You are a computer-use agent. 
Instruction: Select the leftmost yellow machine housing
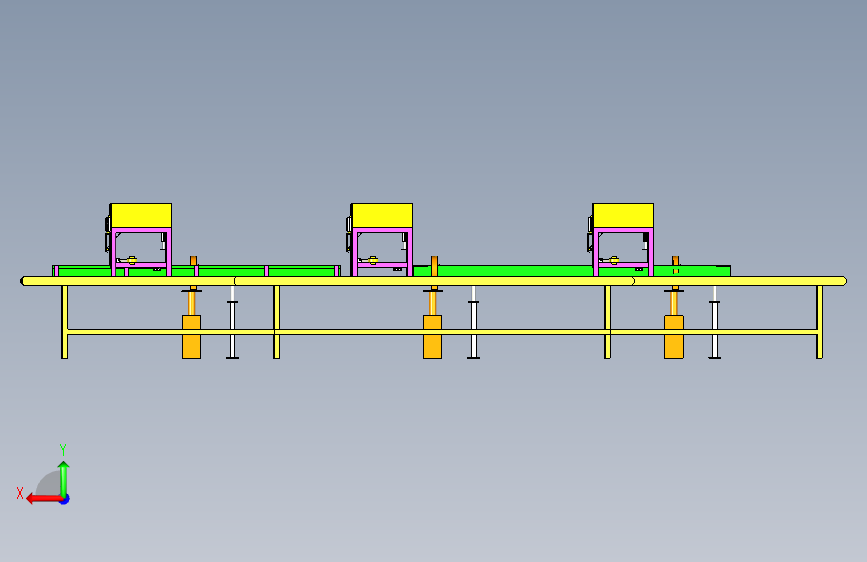point(141,216)
